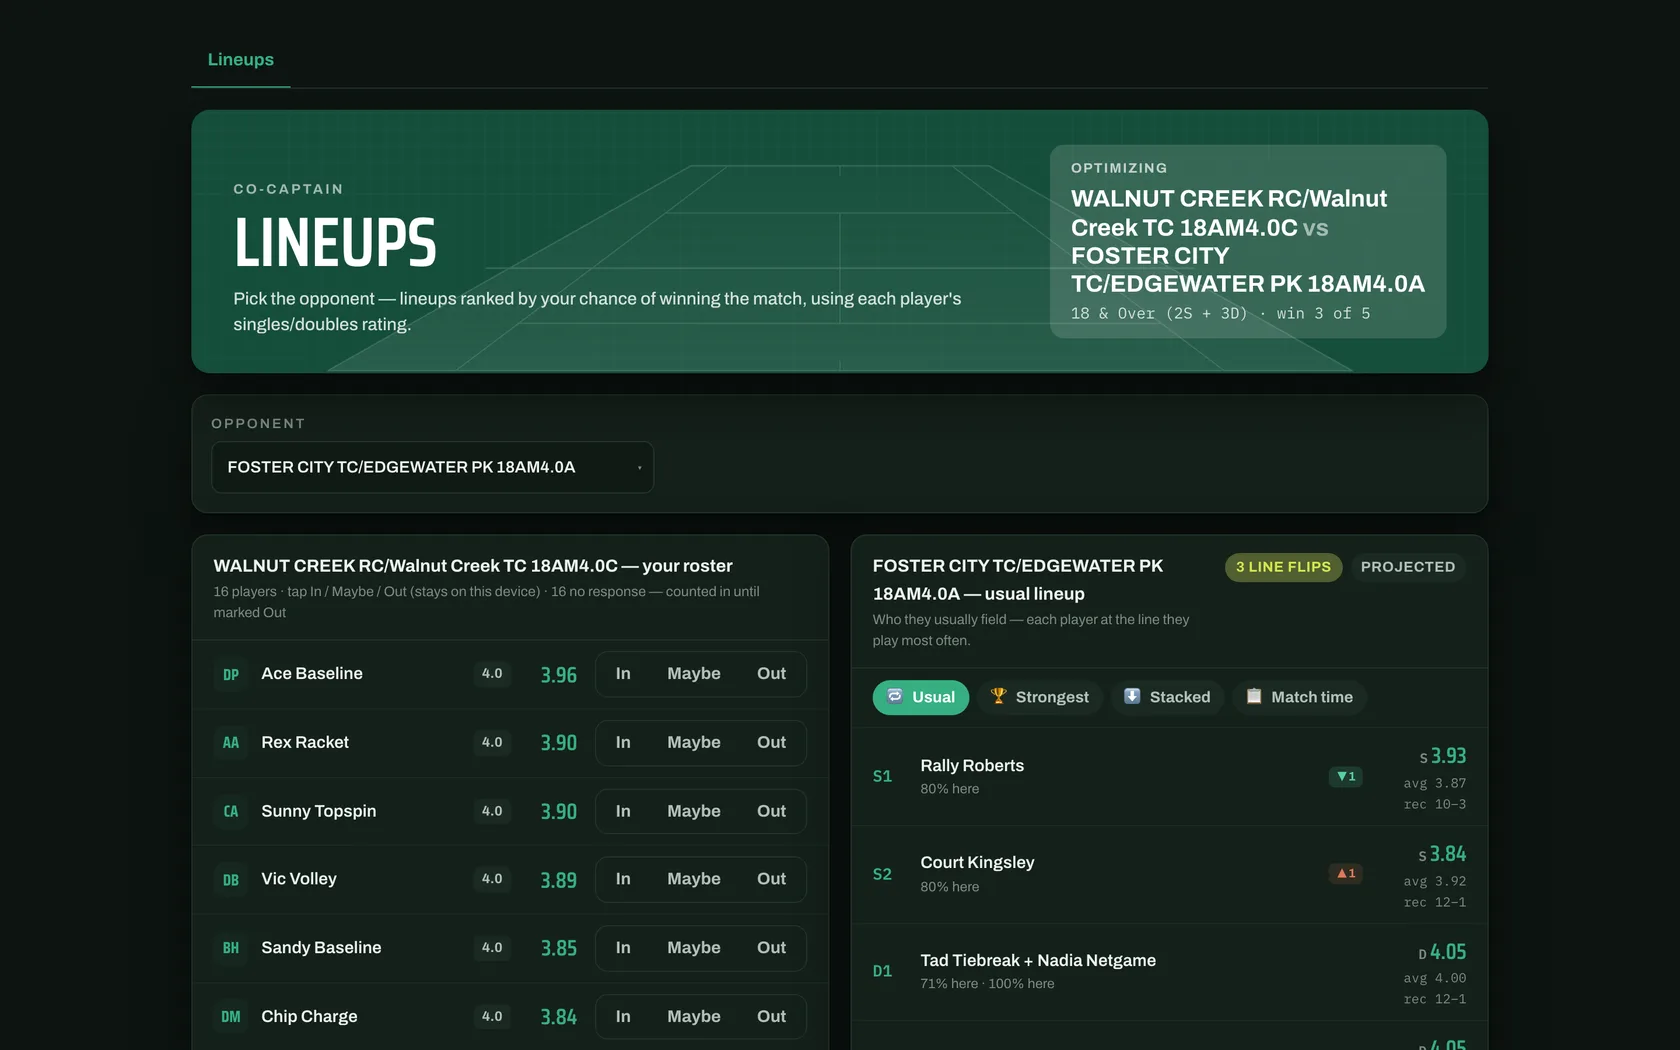The width and height of the screenshot is (1680, 1050).
Task: Mark Sunny Topspin as In
Action: point(623,811)
